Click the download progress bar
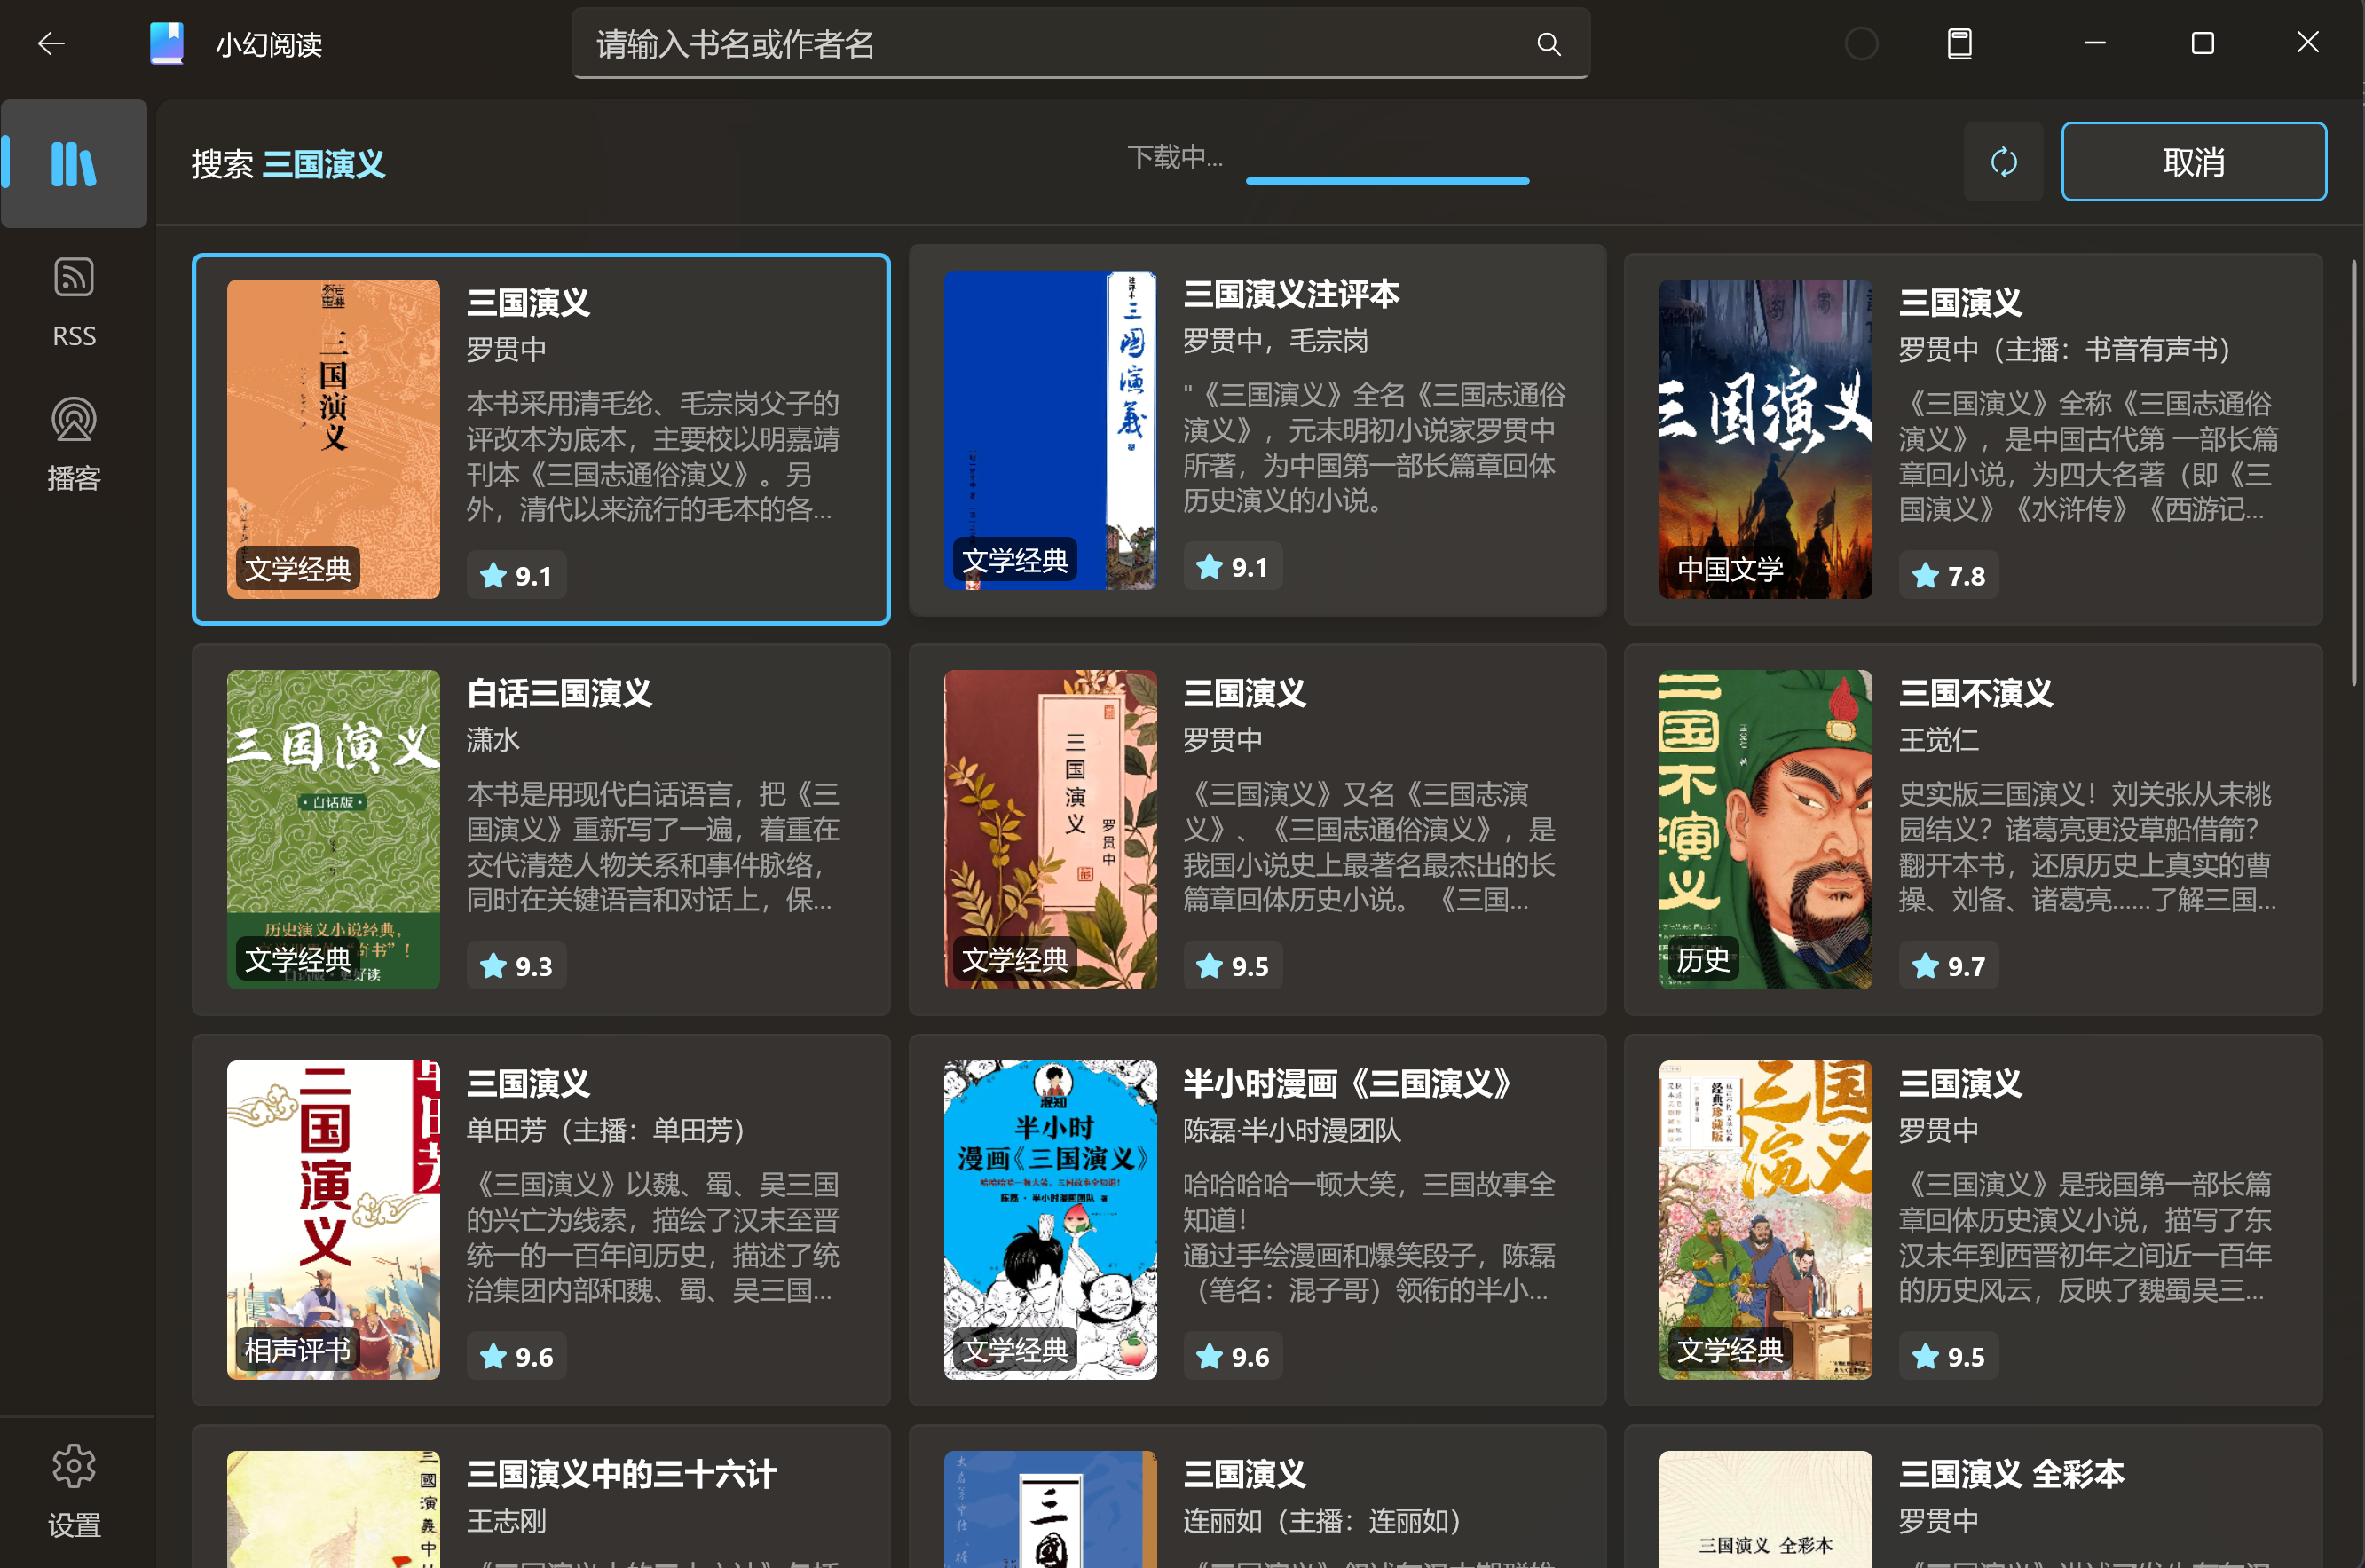This screenshot has width=2365, height=1568. pos(1387,181)
